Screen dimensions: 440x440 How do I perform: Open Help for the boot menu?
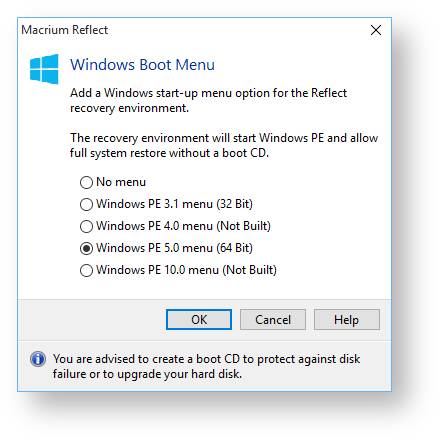pyautogui.click(x=347, y=319)
